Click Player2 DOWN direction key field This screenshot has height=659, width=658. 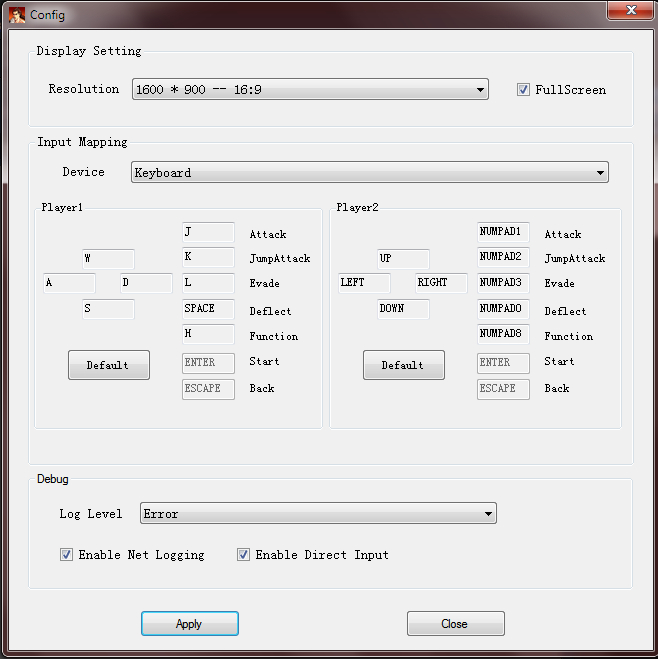click(x=403, y=308)
